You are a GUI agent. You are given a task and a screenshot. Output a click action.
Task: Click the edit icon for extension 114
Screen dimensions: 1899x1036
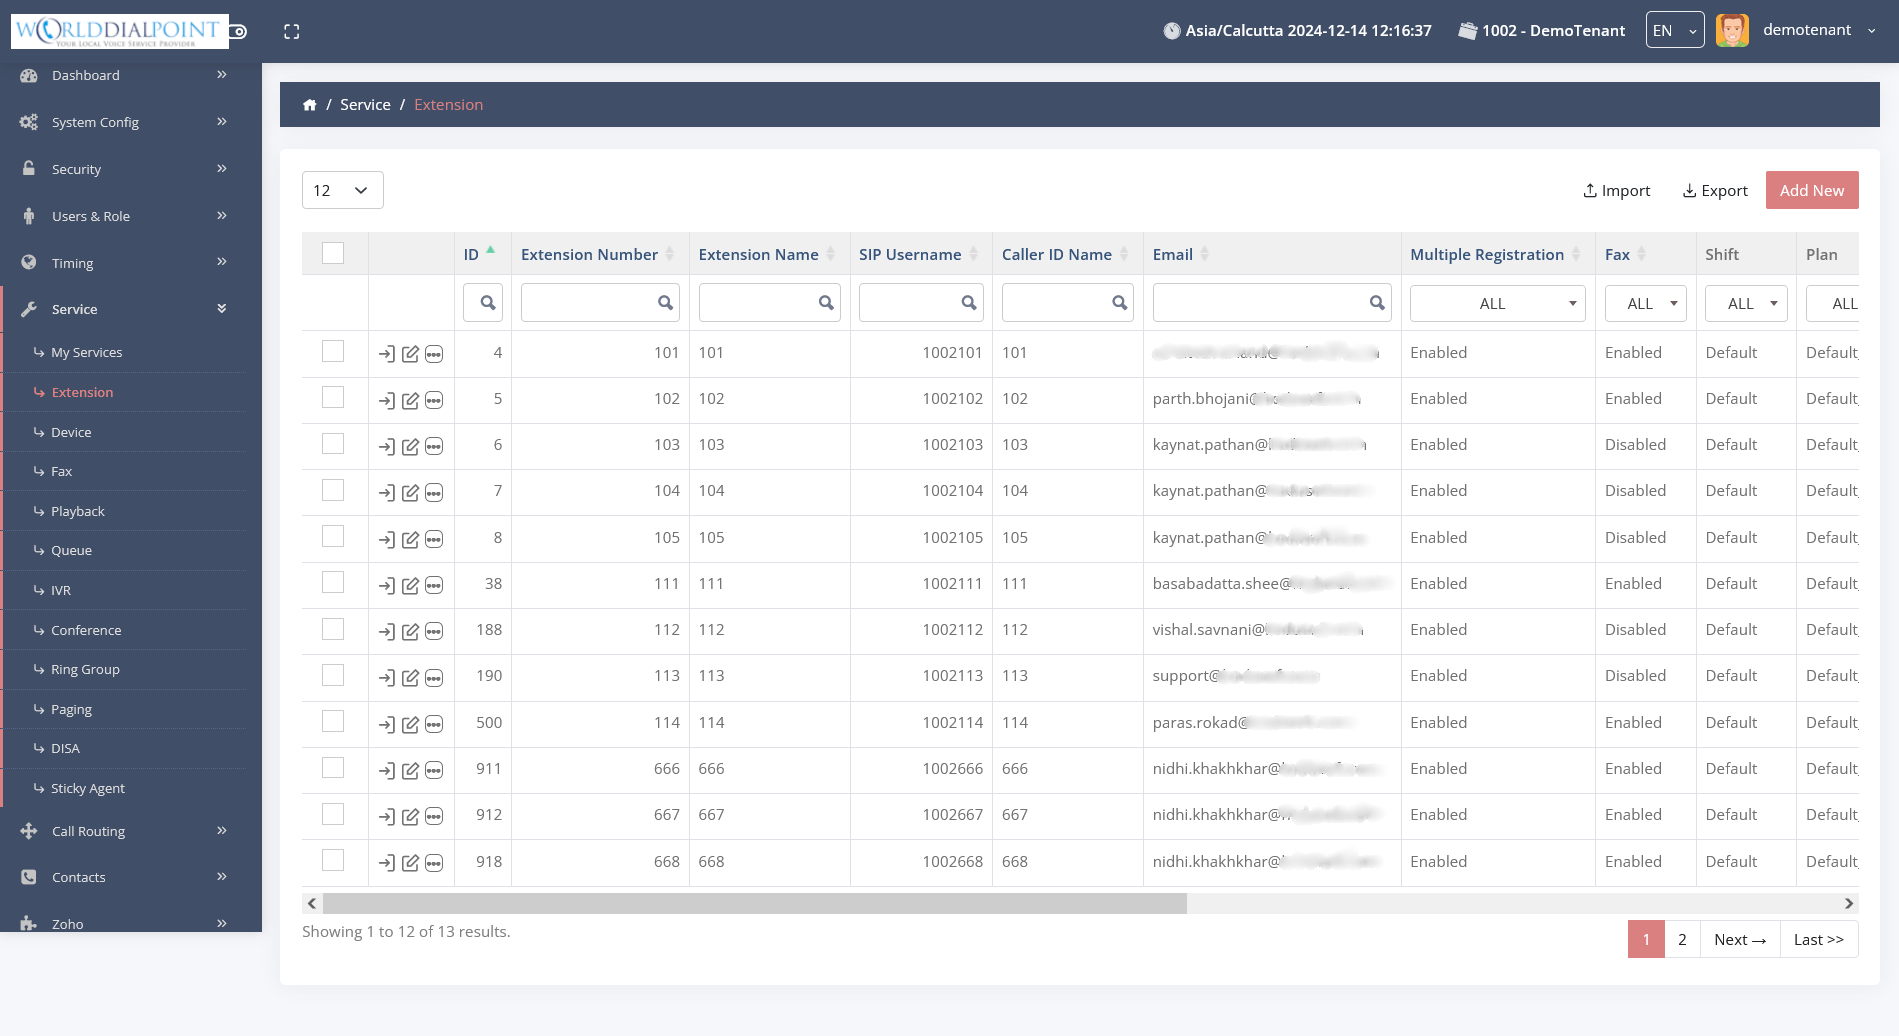pos(410,724)
